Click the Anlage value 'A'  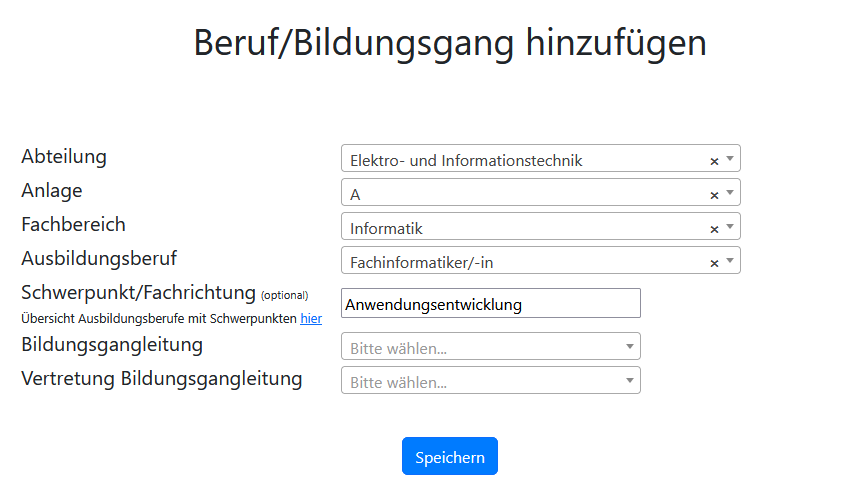coord(355,195)
